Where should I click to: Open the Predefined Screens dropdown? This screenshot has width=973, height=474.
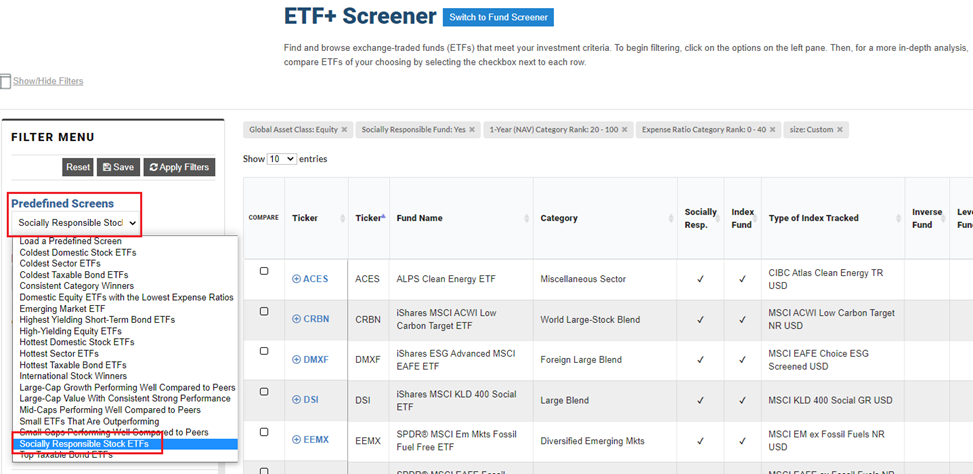(76, 223)
